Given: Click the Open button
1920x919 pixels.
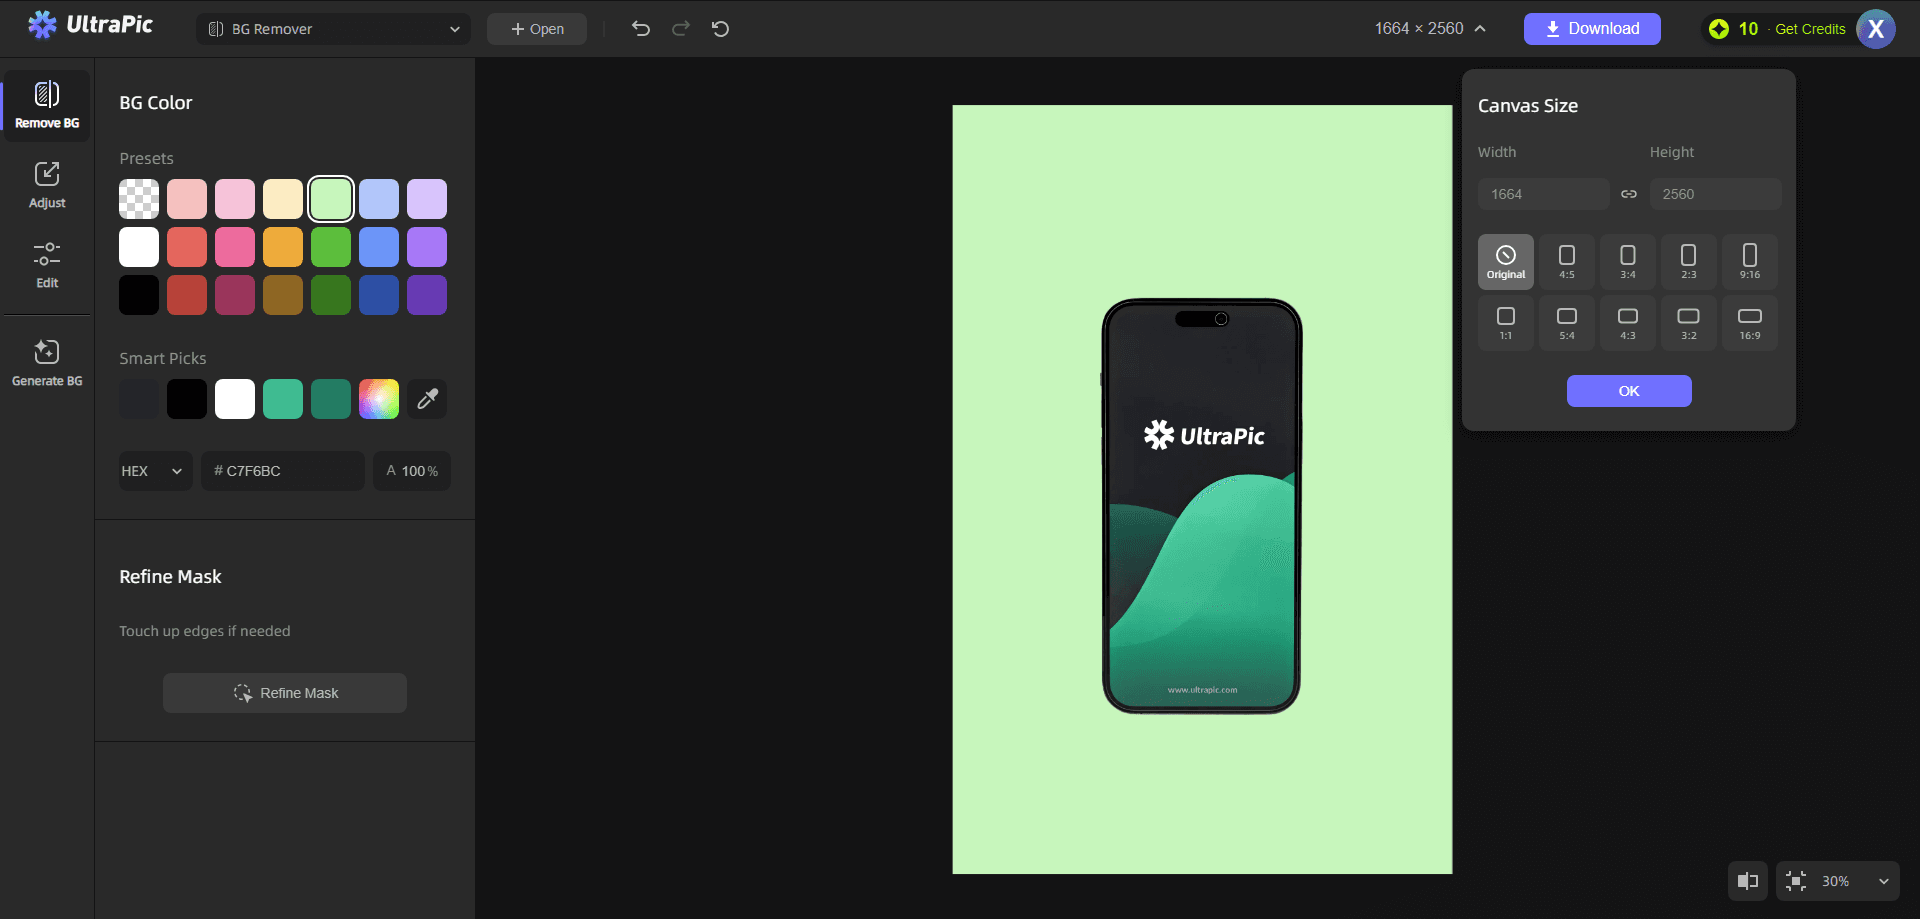Looking at the screenshot, I should coord(537,29).
